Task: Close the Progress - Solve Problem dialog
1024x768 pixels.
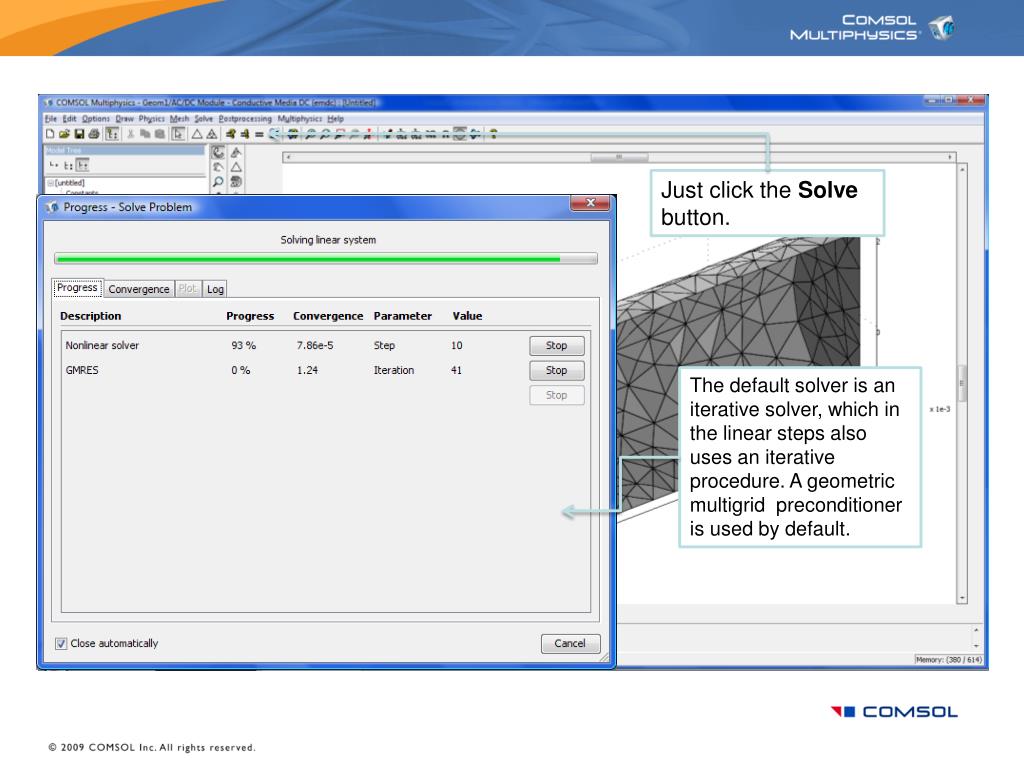Action: [x=590, y=203]
